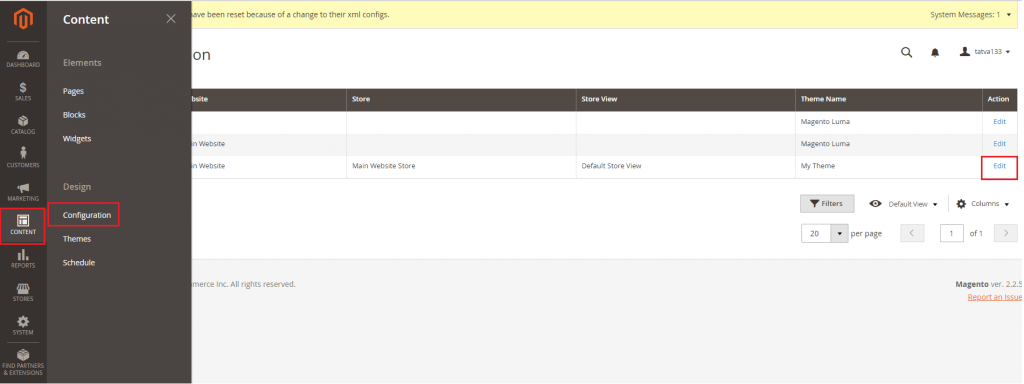1024x384 pixels.
Task: Open the Stores sidebar section
Action: coord(23,293)
